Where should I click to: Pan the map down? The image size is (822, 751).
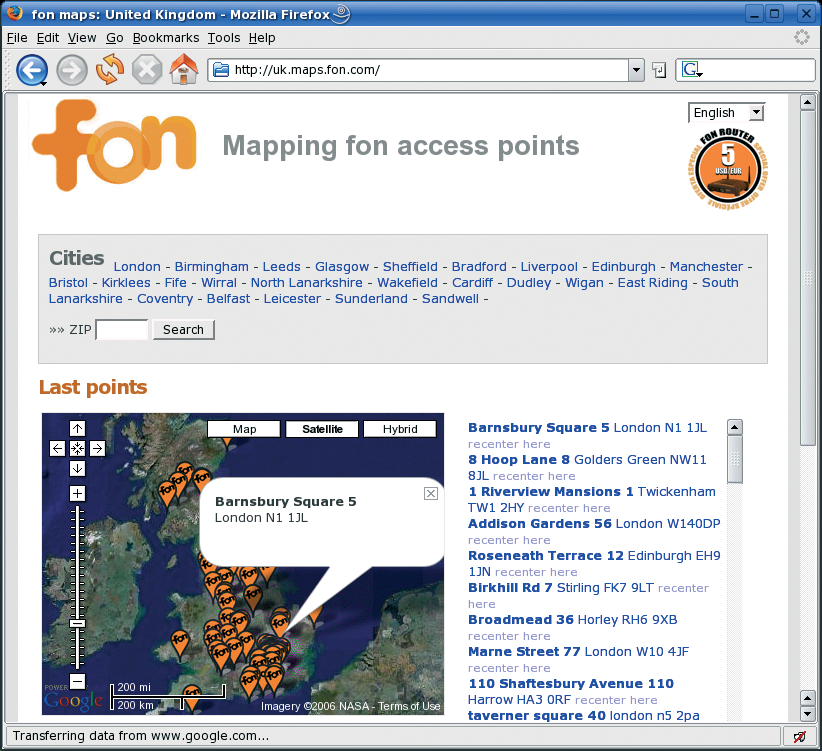tap(78, 469)
